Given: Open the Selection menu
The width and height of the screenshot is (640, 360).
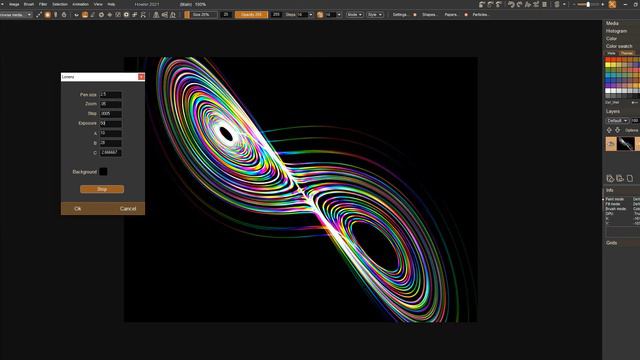Looking at the screenshot, I should click(60, 4).
